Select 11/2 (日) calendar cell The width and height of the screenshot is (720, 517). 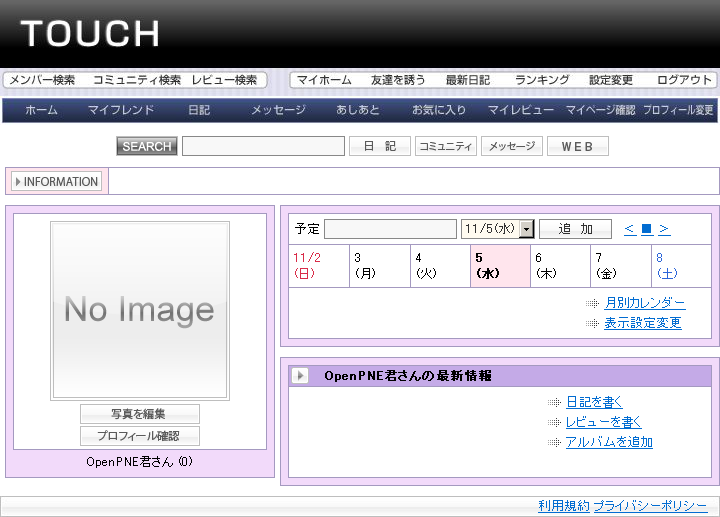(x=319, y=266)
